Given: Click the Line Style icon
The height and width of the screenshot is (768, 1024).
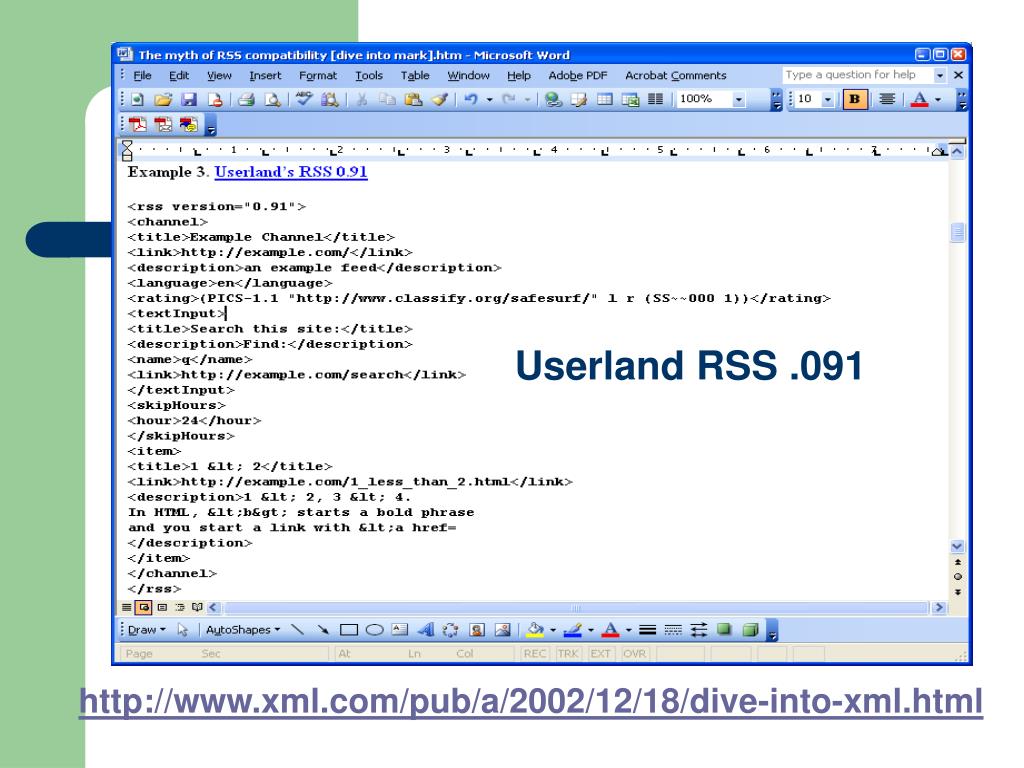Looking at the screenshot, I should pos(647,630).
